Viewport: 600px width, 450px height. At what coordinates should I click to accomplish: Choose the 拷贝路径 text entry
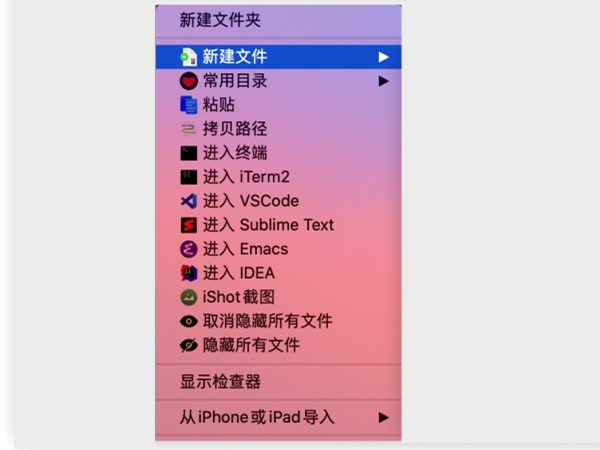235,129
